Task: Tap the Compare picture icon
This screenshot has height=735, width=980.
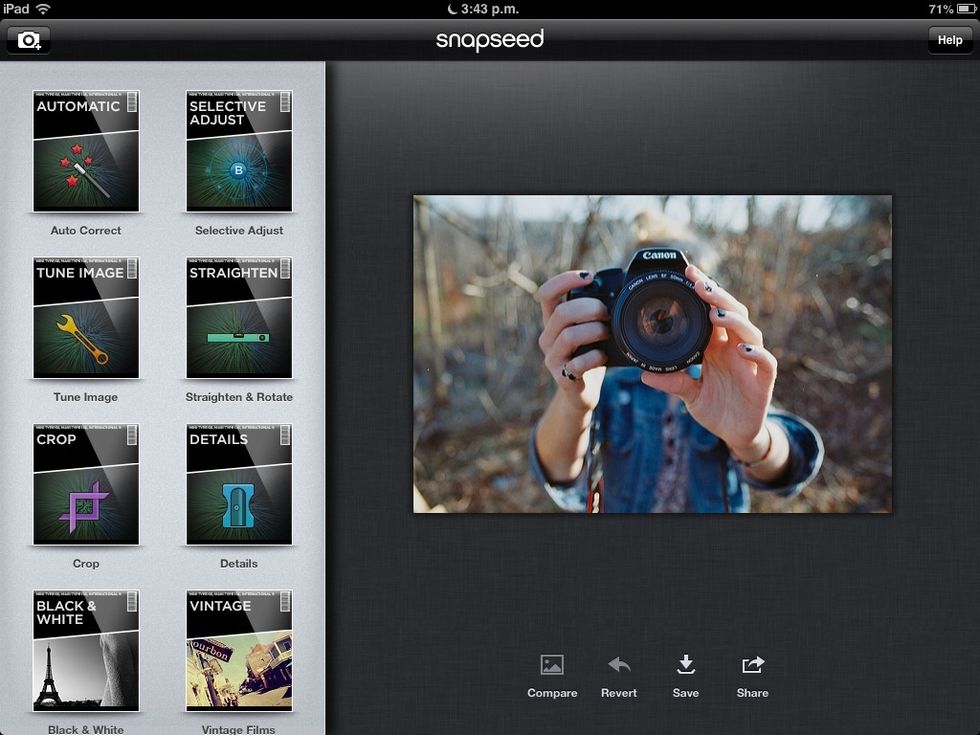Action: (x=552, y=664)
